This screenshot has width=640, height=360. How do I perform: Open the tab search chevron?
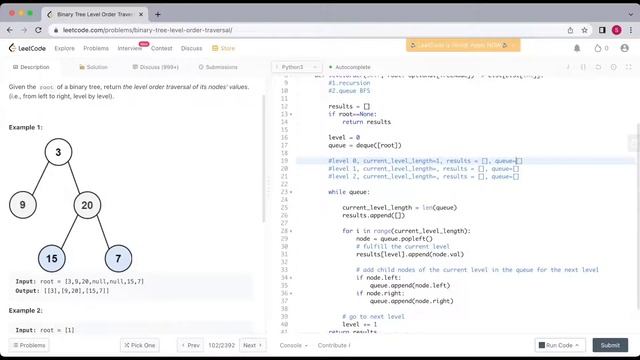[x=630, y=14]
